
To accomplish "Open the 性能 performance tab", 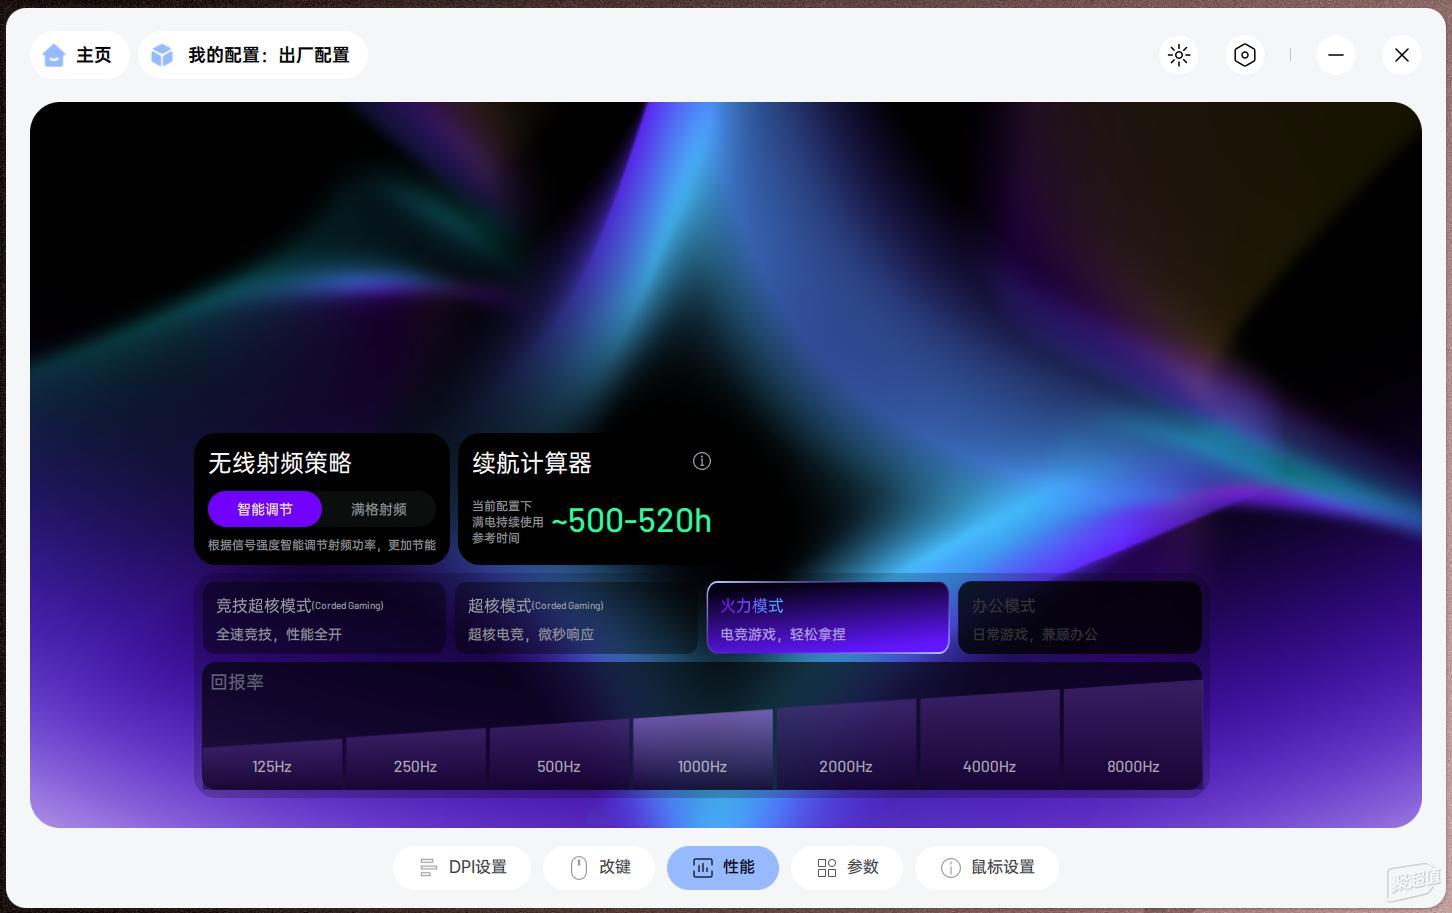I will tap(723, 867).
